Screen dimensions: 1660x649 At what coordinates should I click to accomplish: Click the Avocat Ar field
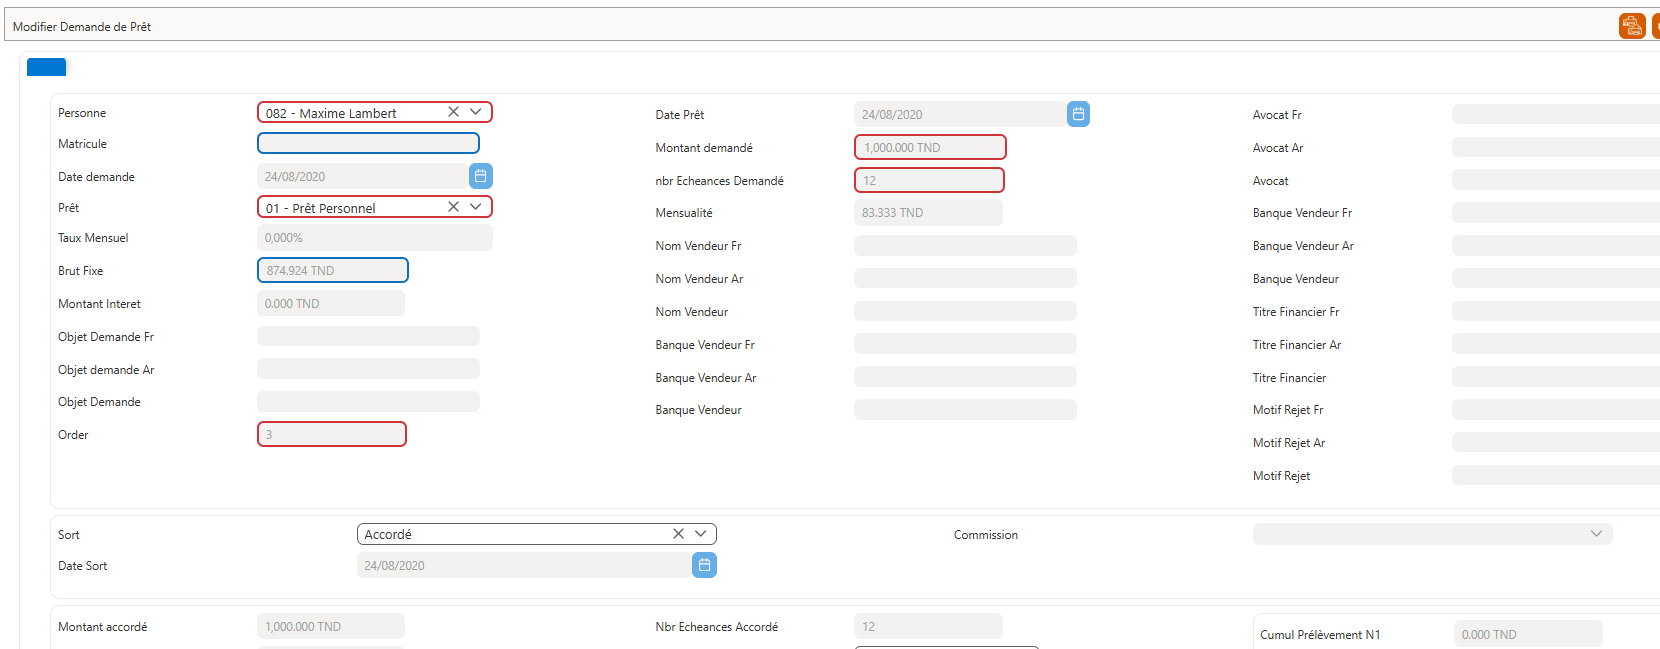[x=1556, y=147]
